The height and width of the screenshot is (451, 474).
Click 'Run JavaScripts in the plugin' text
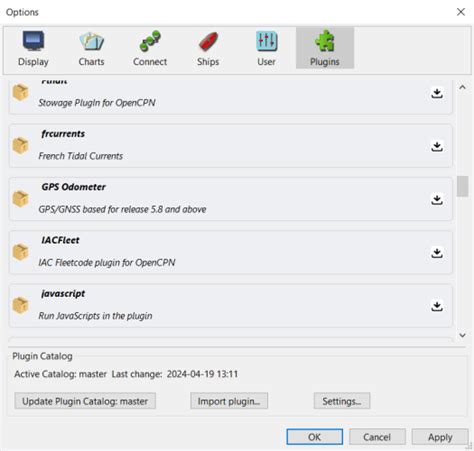pos(95,316)
